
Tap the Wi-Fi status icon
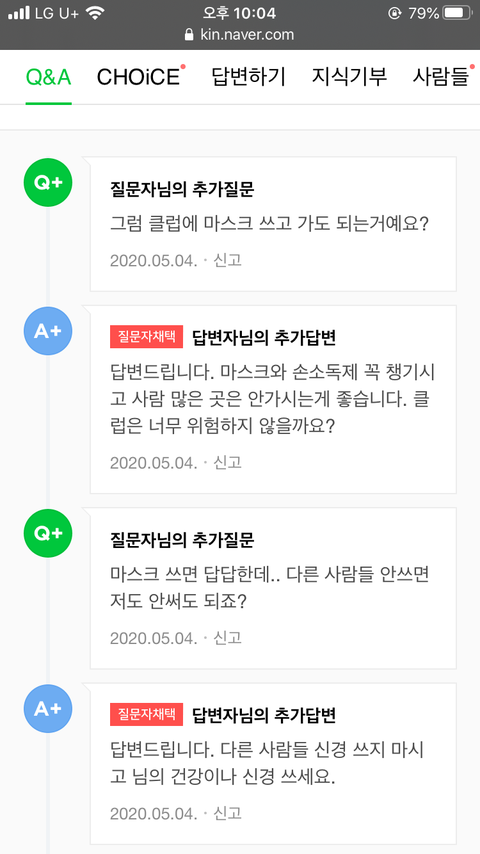tap(95, 13)
